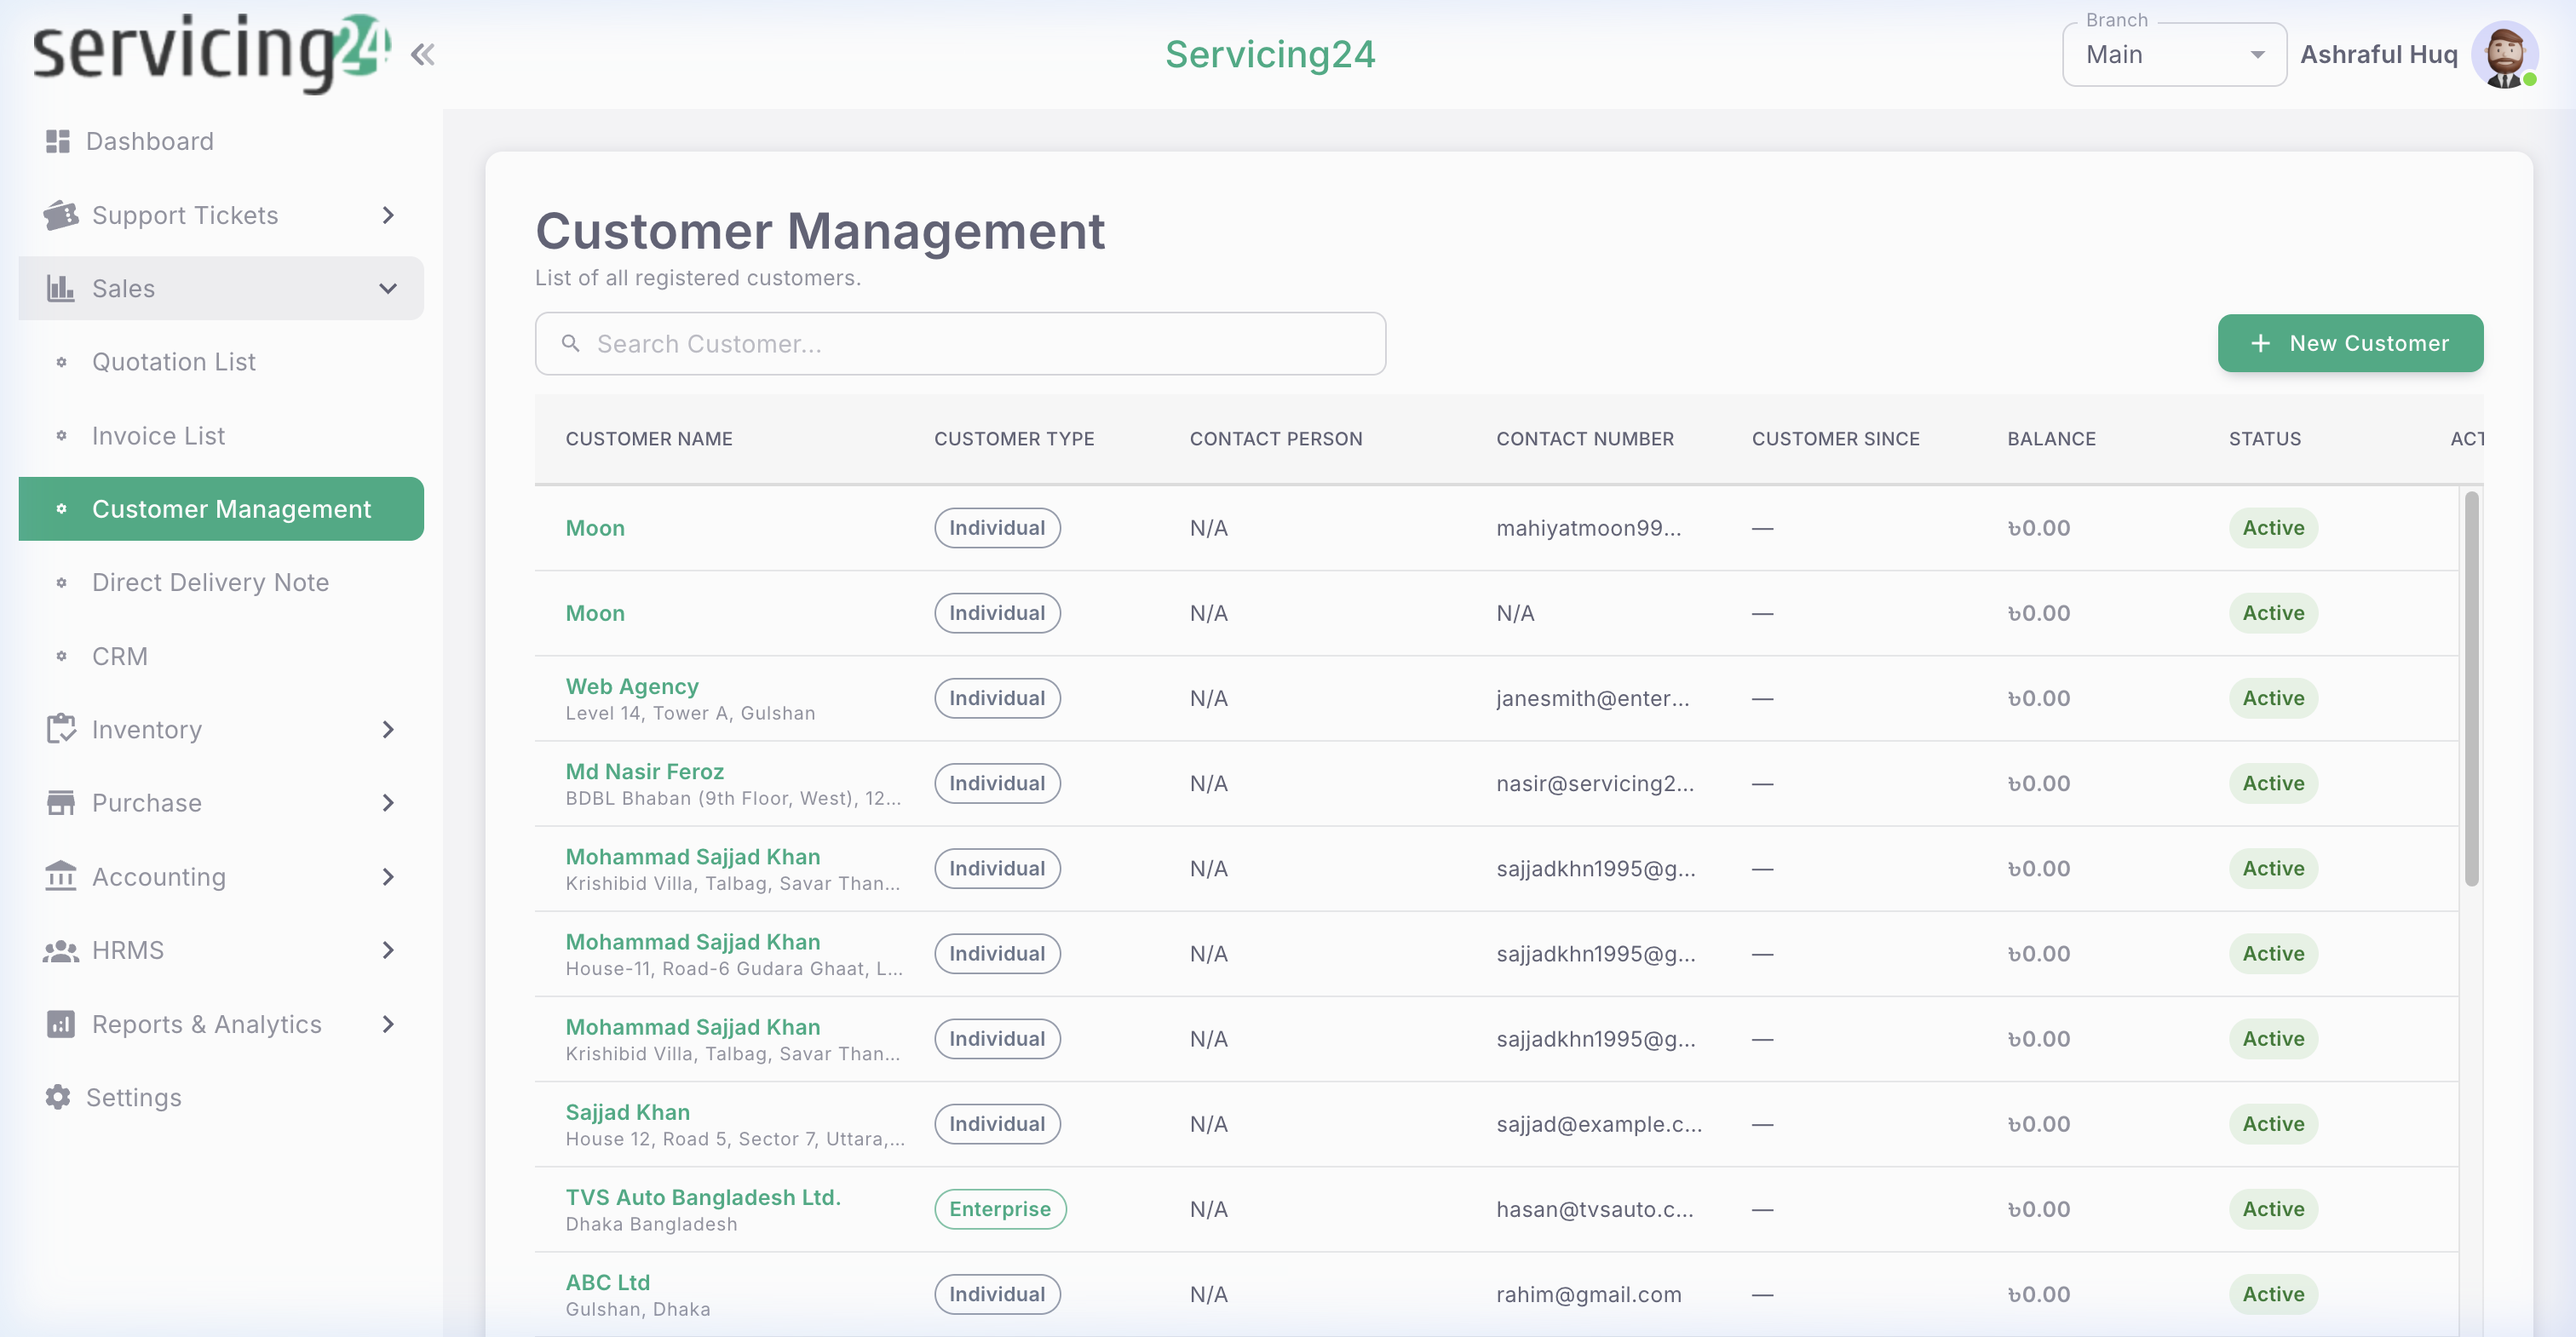Click hasan@tvsauto.c... contact cell
The height and width of the screenshot is (1337, 2576).
1595,1209
